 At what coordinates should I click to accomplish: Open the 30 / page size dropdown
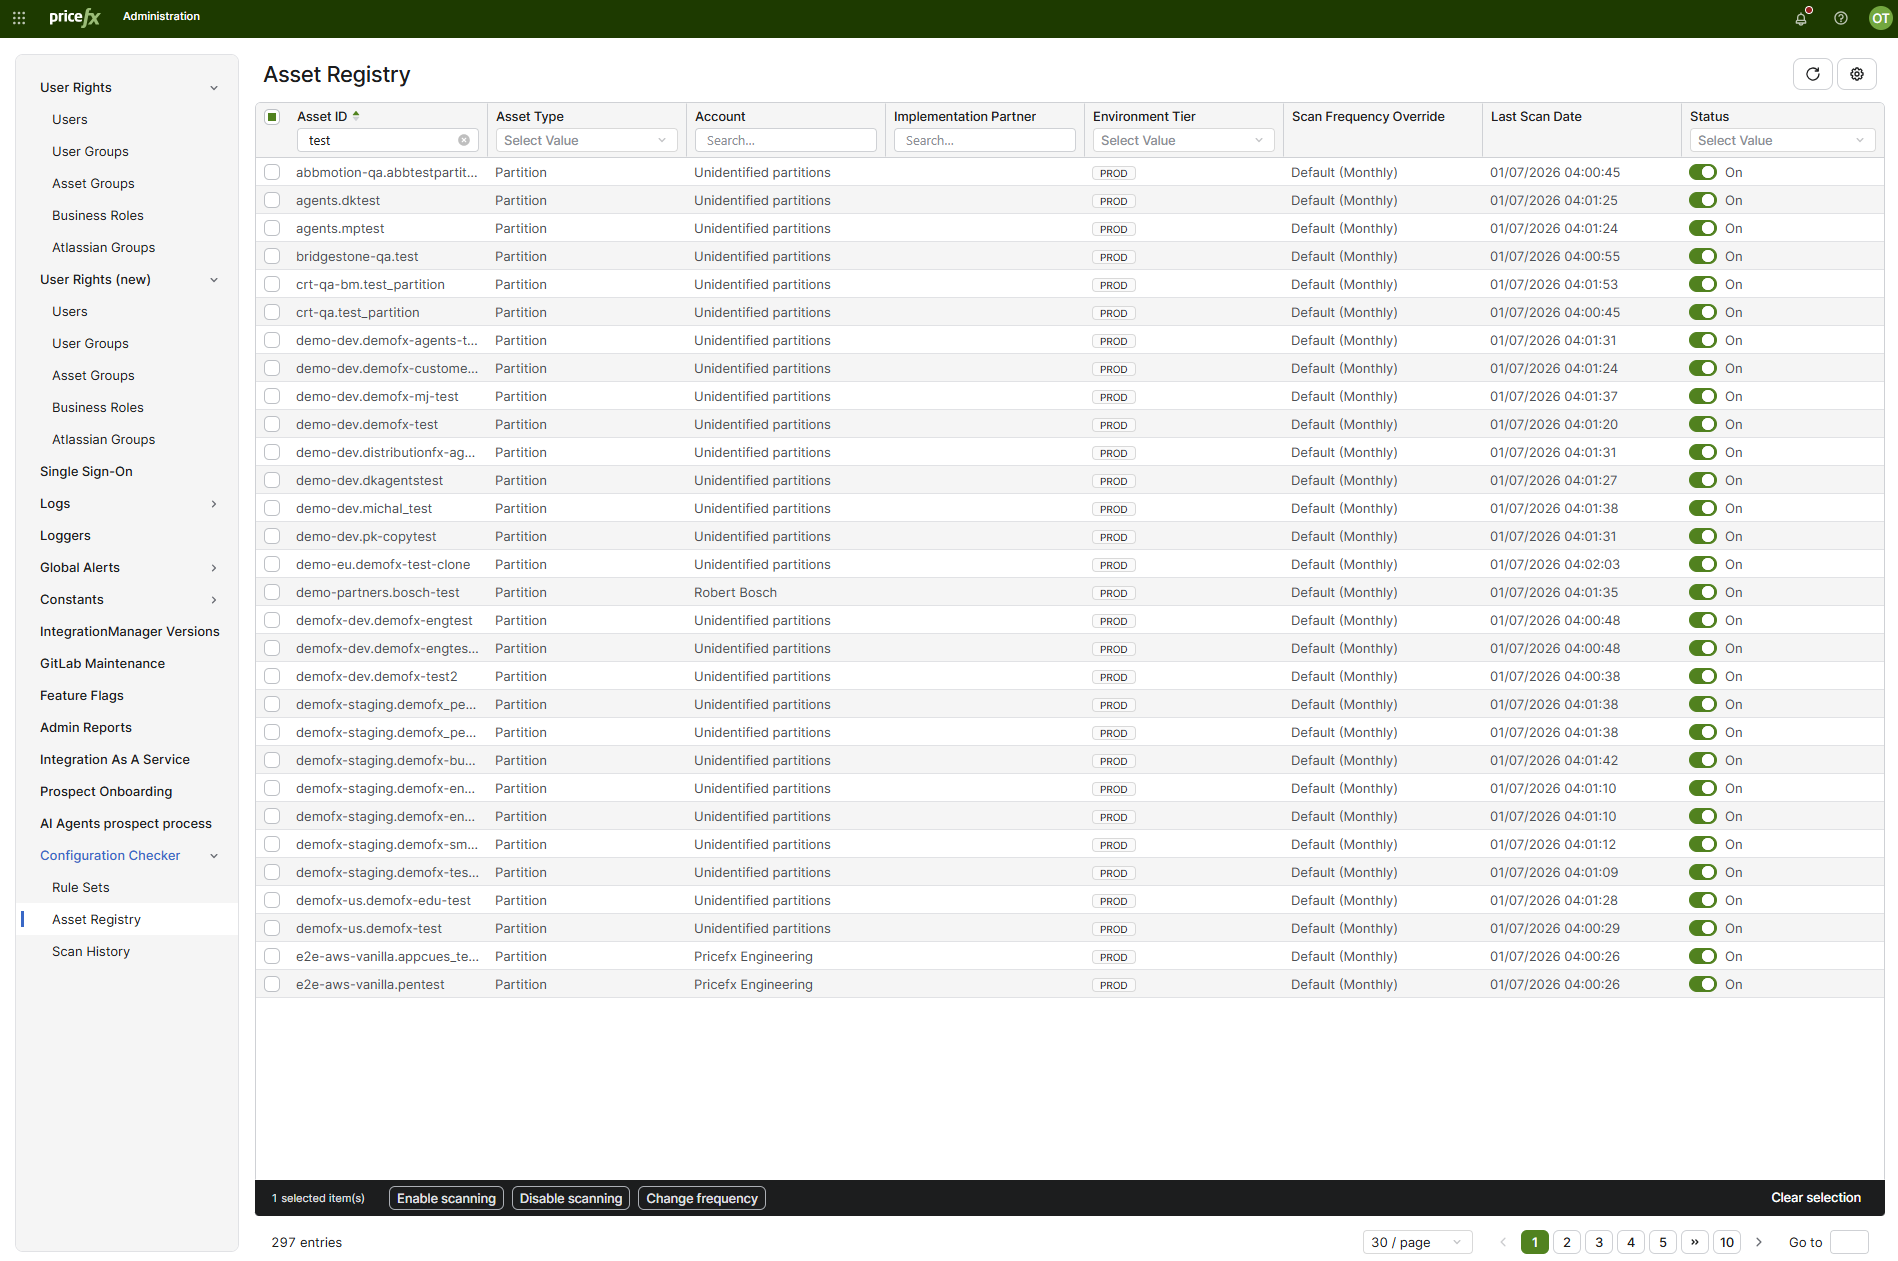coord(1417,1242)
